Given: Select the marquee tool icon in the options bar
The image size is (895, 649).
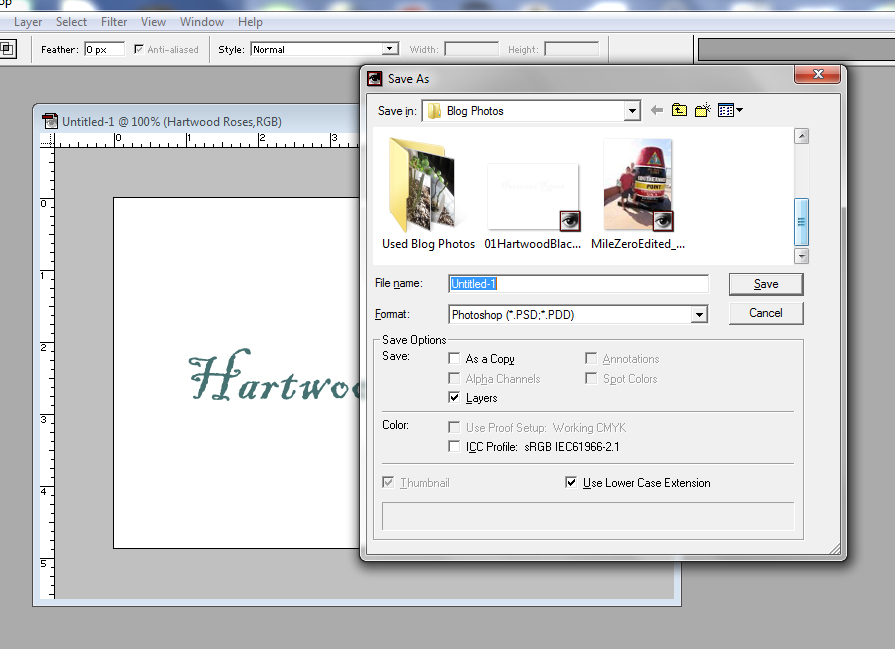Looking at the screenshot, I should click(9, 48).
